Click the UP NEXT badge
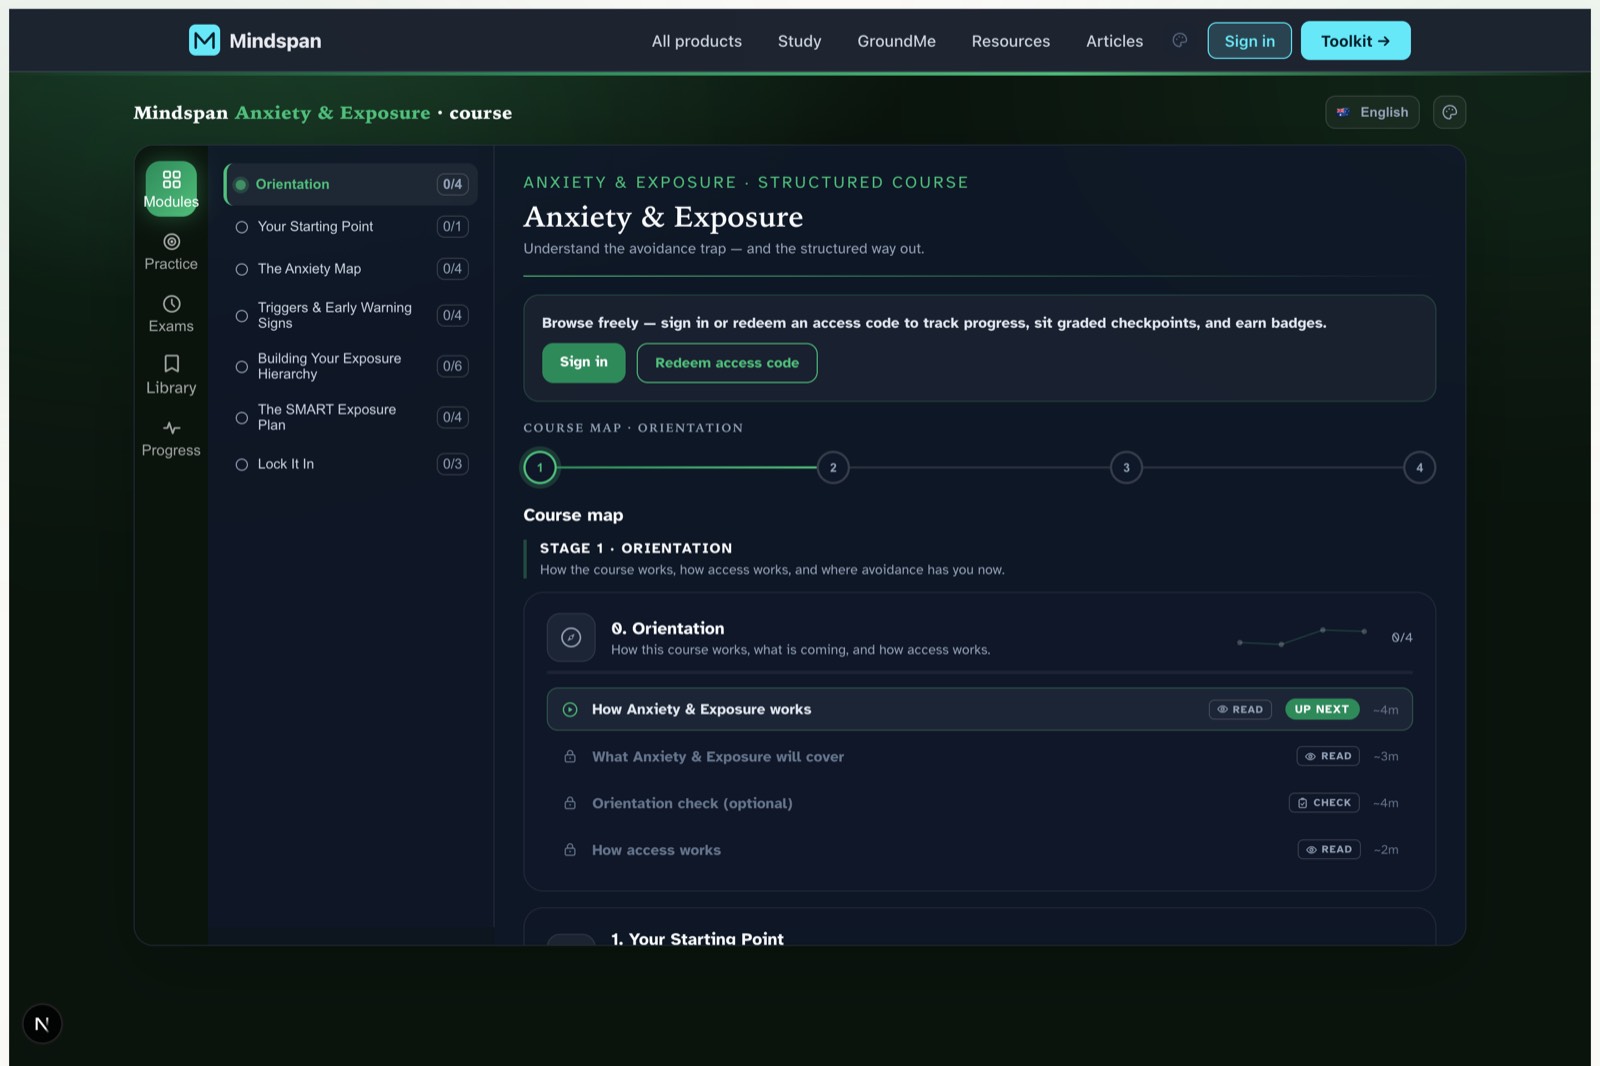This screenshot has height=1066, width=1600. point(1321,709)
